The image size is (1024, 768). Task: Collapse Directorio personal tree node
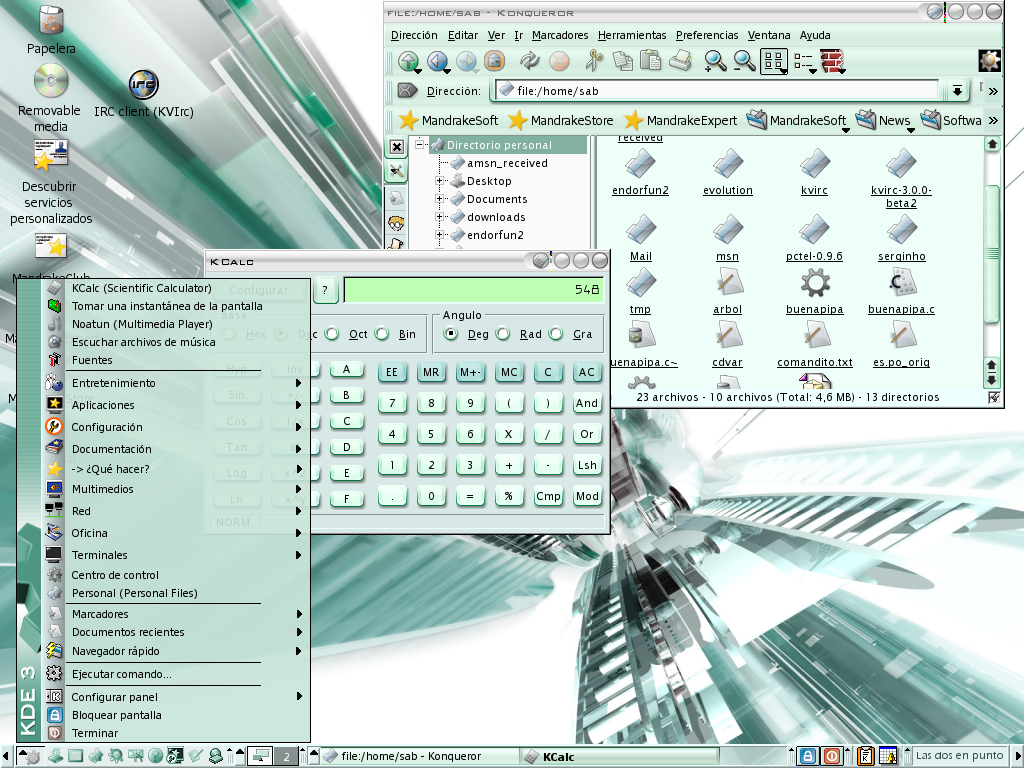(x=419, y=144)
